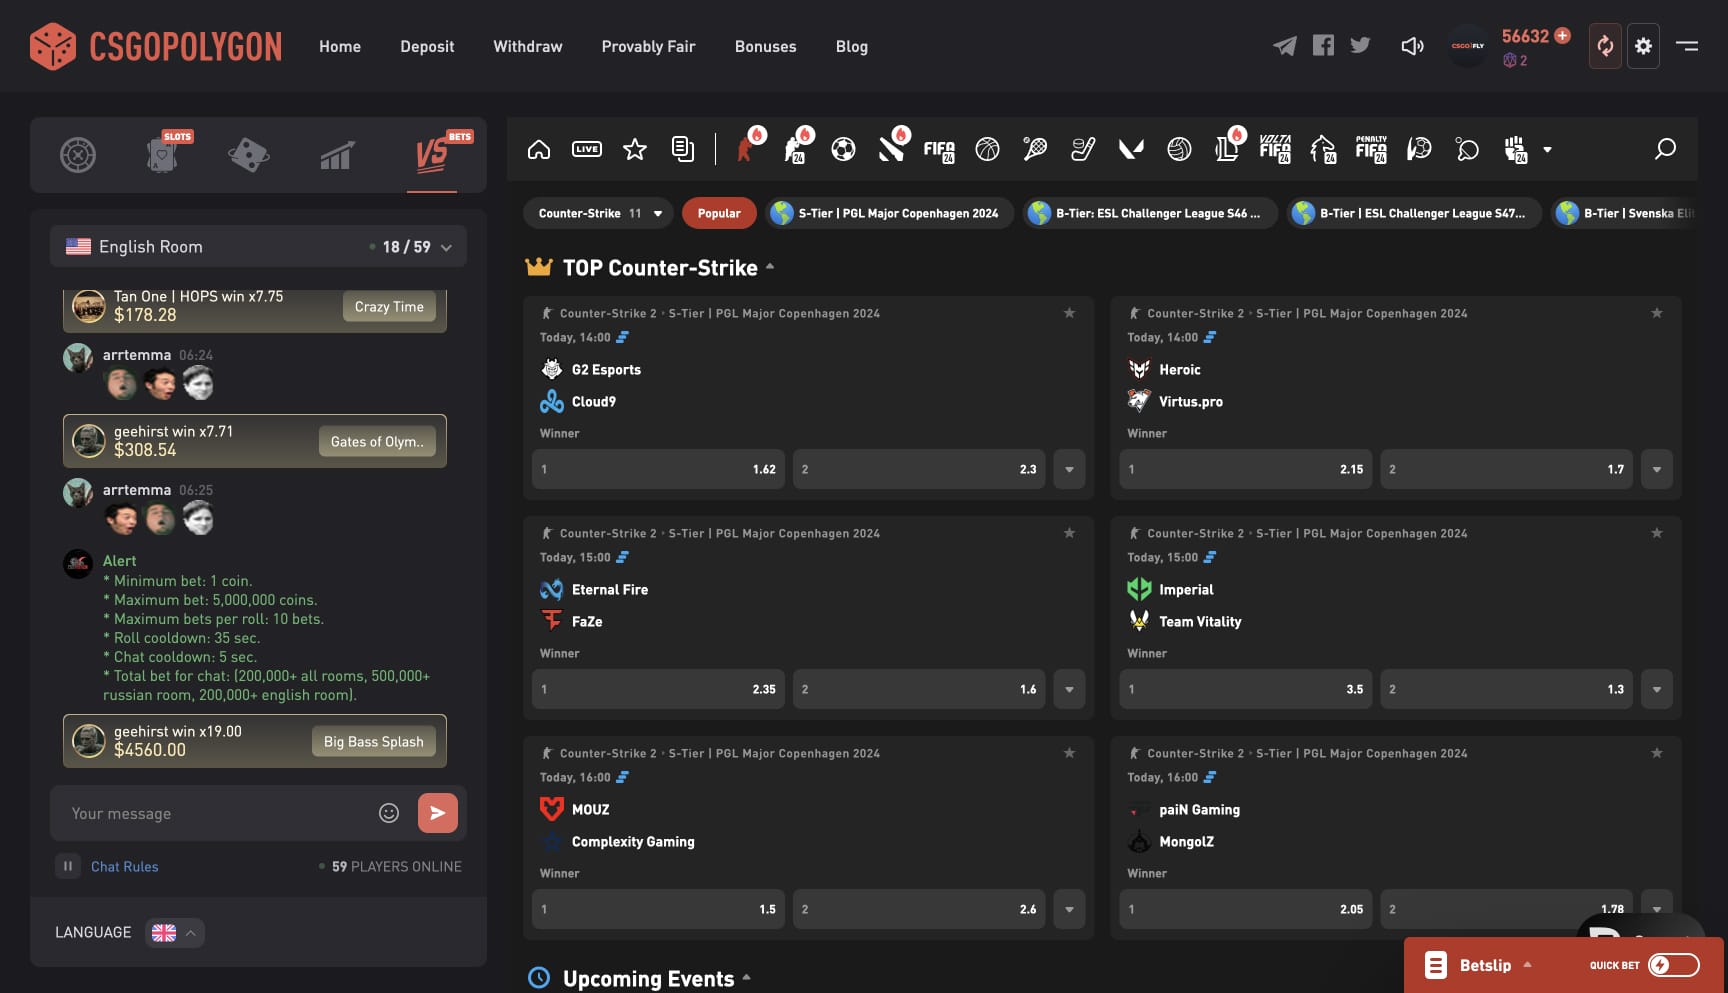The height and width of the screenshot is (993, 1728).
Task: Expand more markets for G2 vs Cloud9
Action: [1069, 469]
